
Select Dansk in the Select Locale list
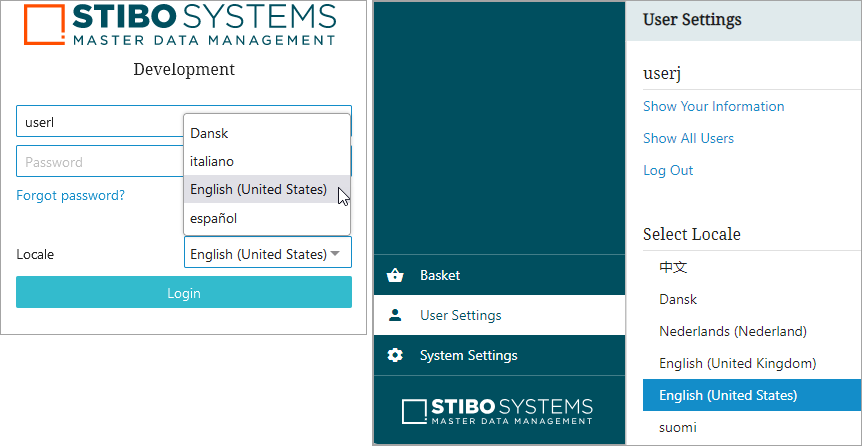[x=752, y=299]
